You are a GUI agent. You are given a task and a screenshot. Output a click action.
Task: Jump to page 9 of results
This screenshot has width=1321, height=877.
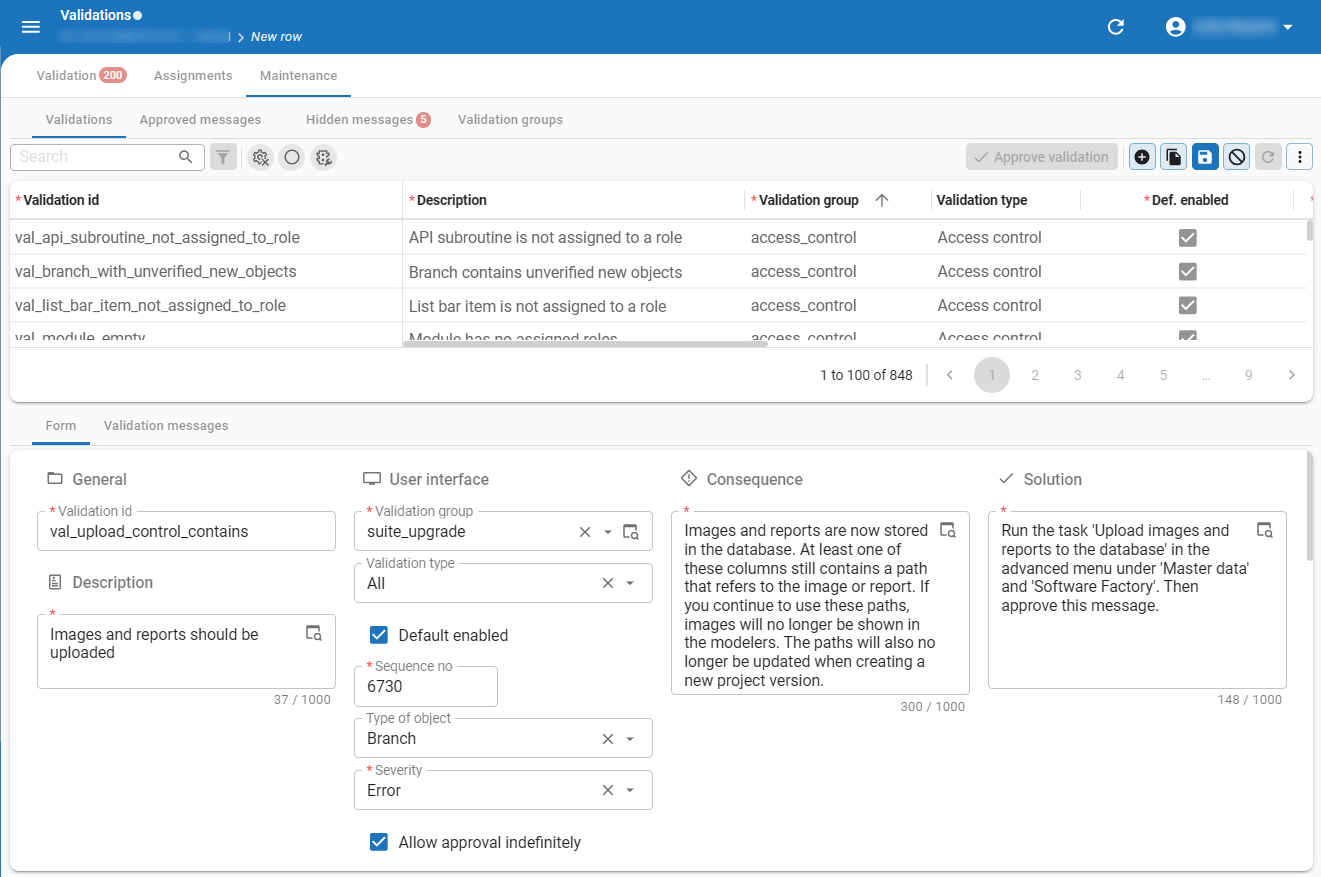(x=1249, y=375)
